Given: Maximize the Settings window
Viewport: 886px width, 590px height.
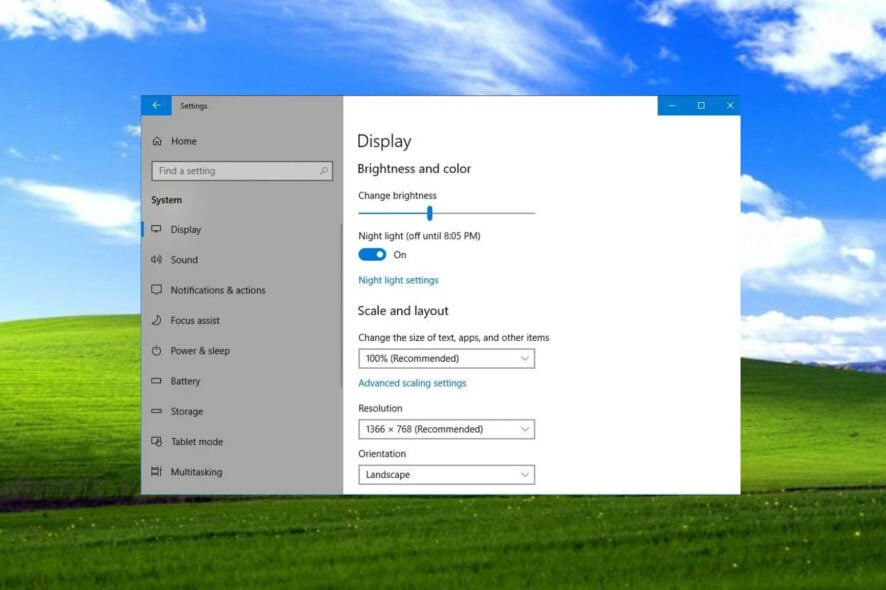Looking at the screenshot, I should click(701, 106).
